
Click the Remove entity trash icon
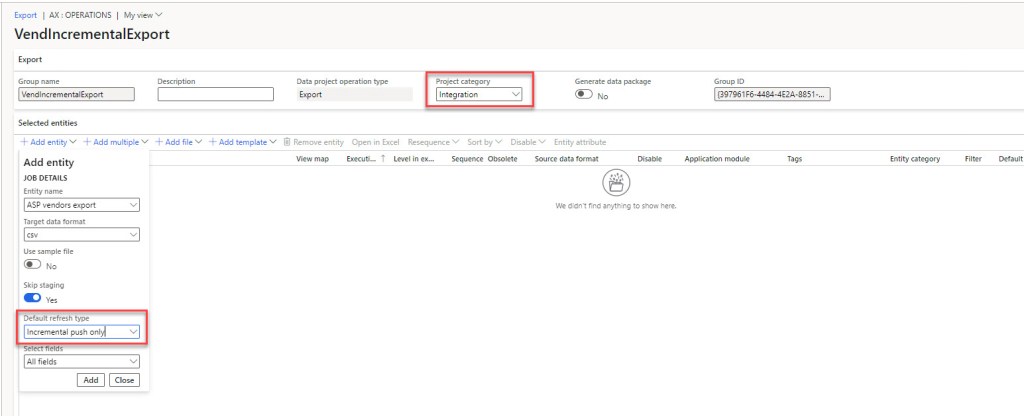[x=287, y=142]
